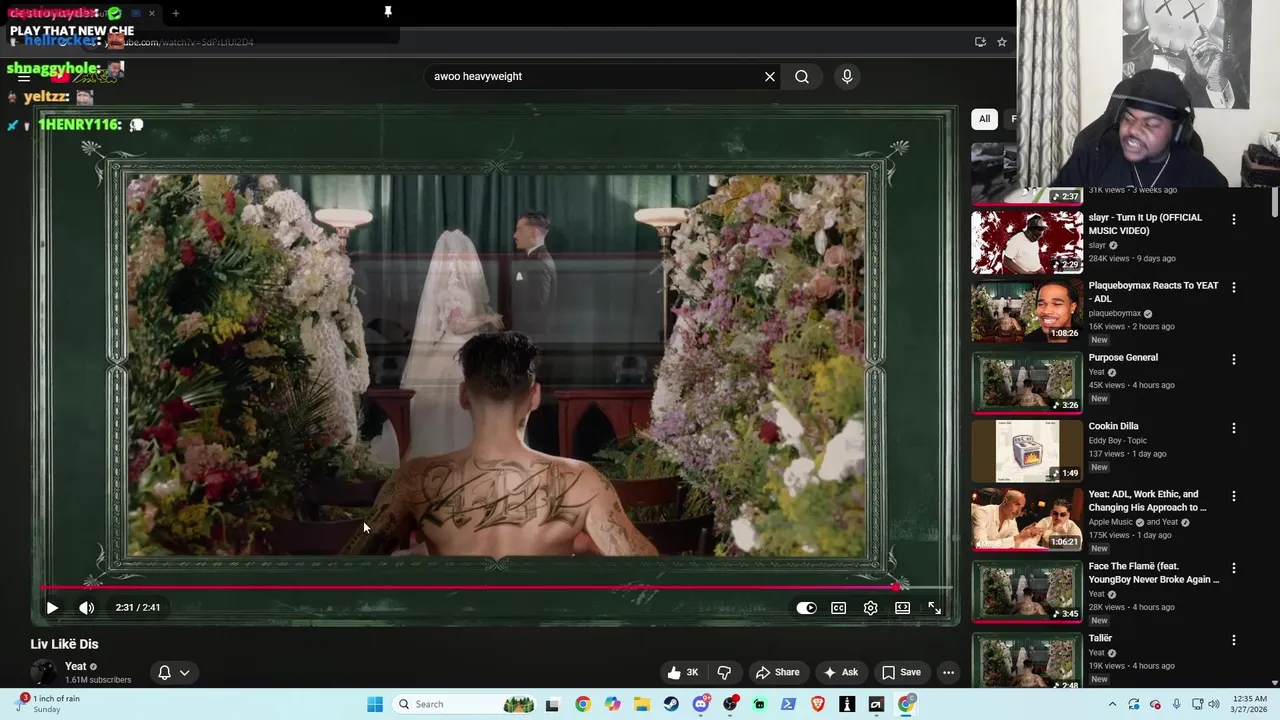Screen dimensions: 1280x720
Task: Open 'Face The Flamë' video title
Action: pos(1153,573)
